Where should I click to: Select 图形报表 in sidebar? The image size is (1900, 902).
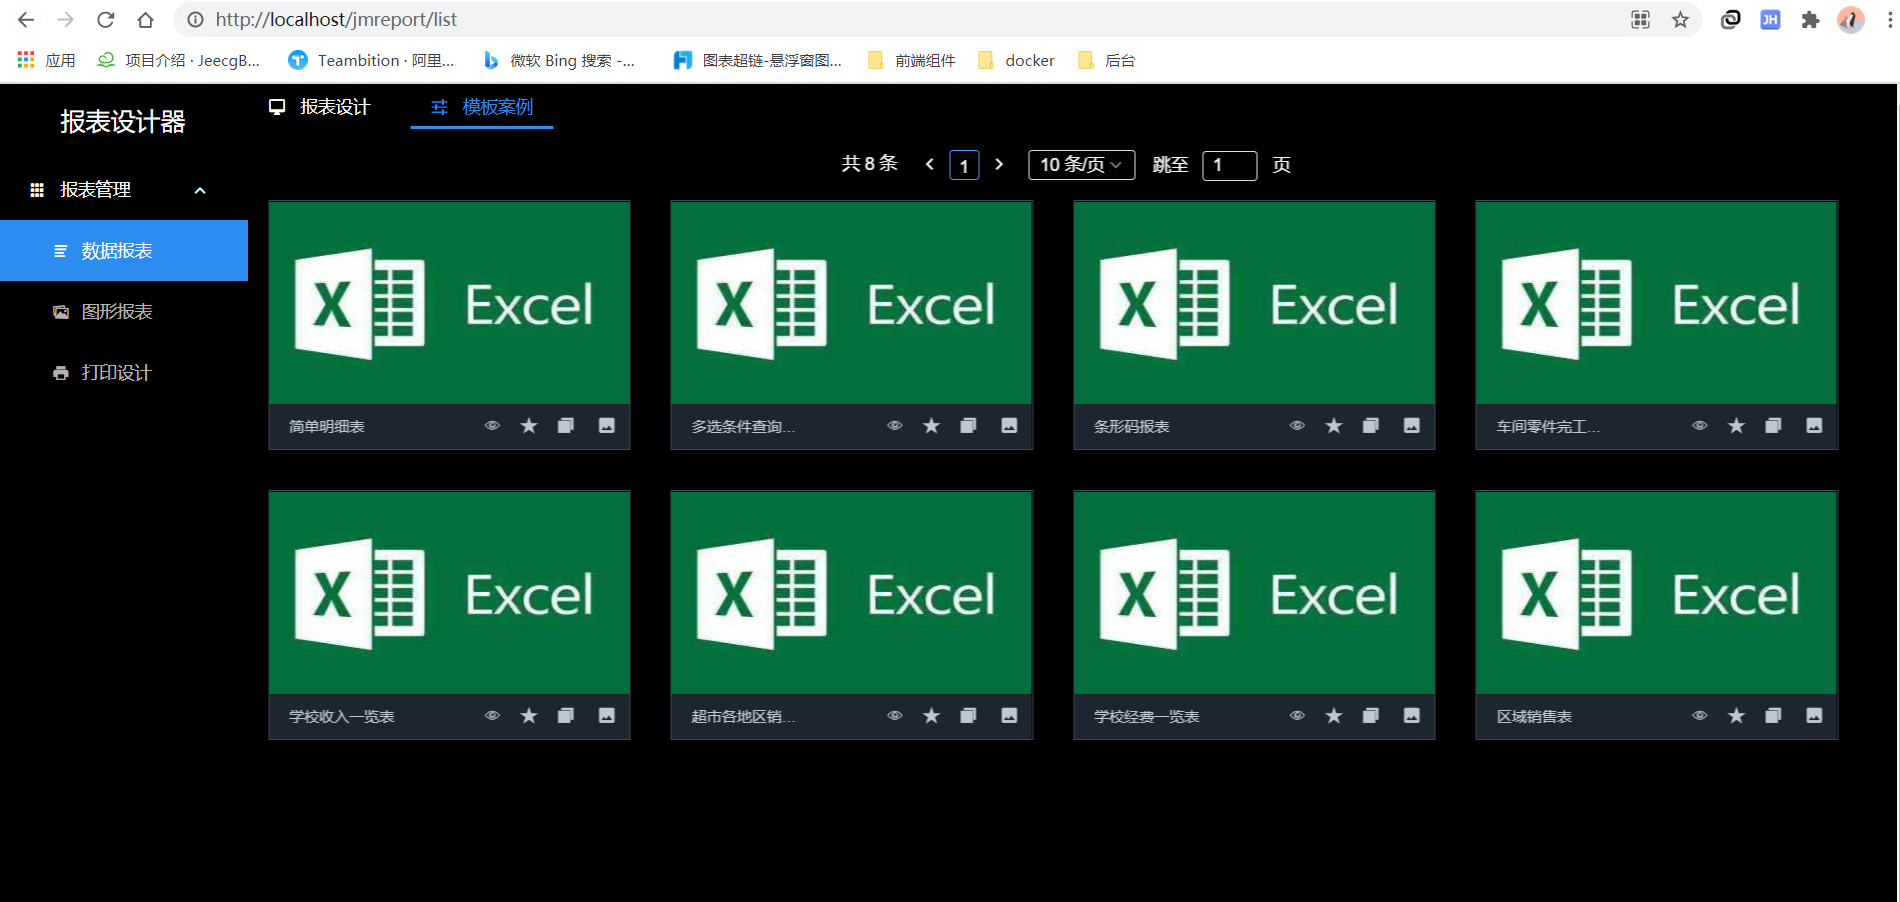point(124,312)
